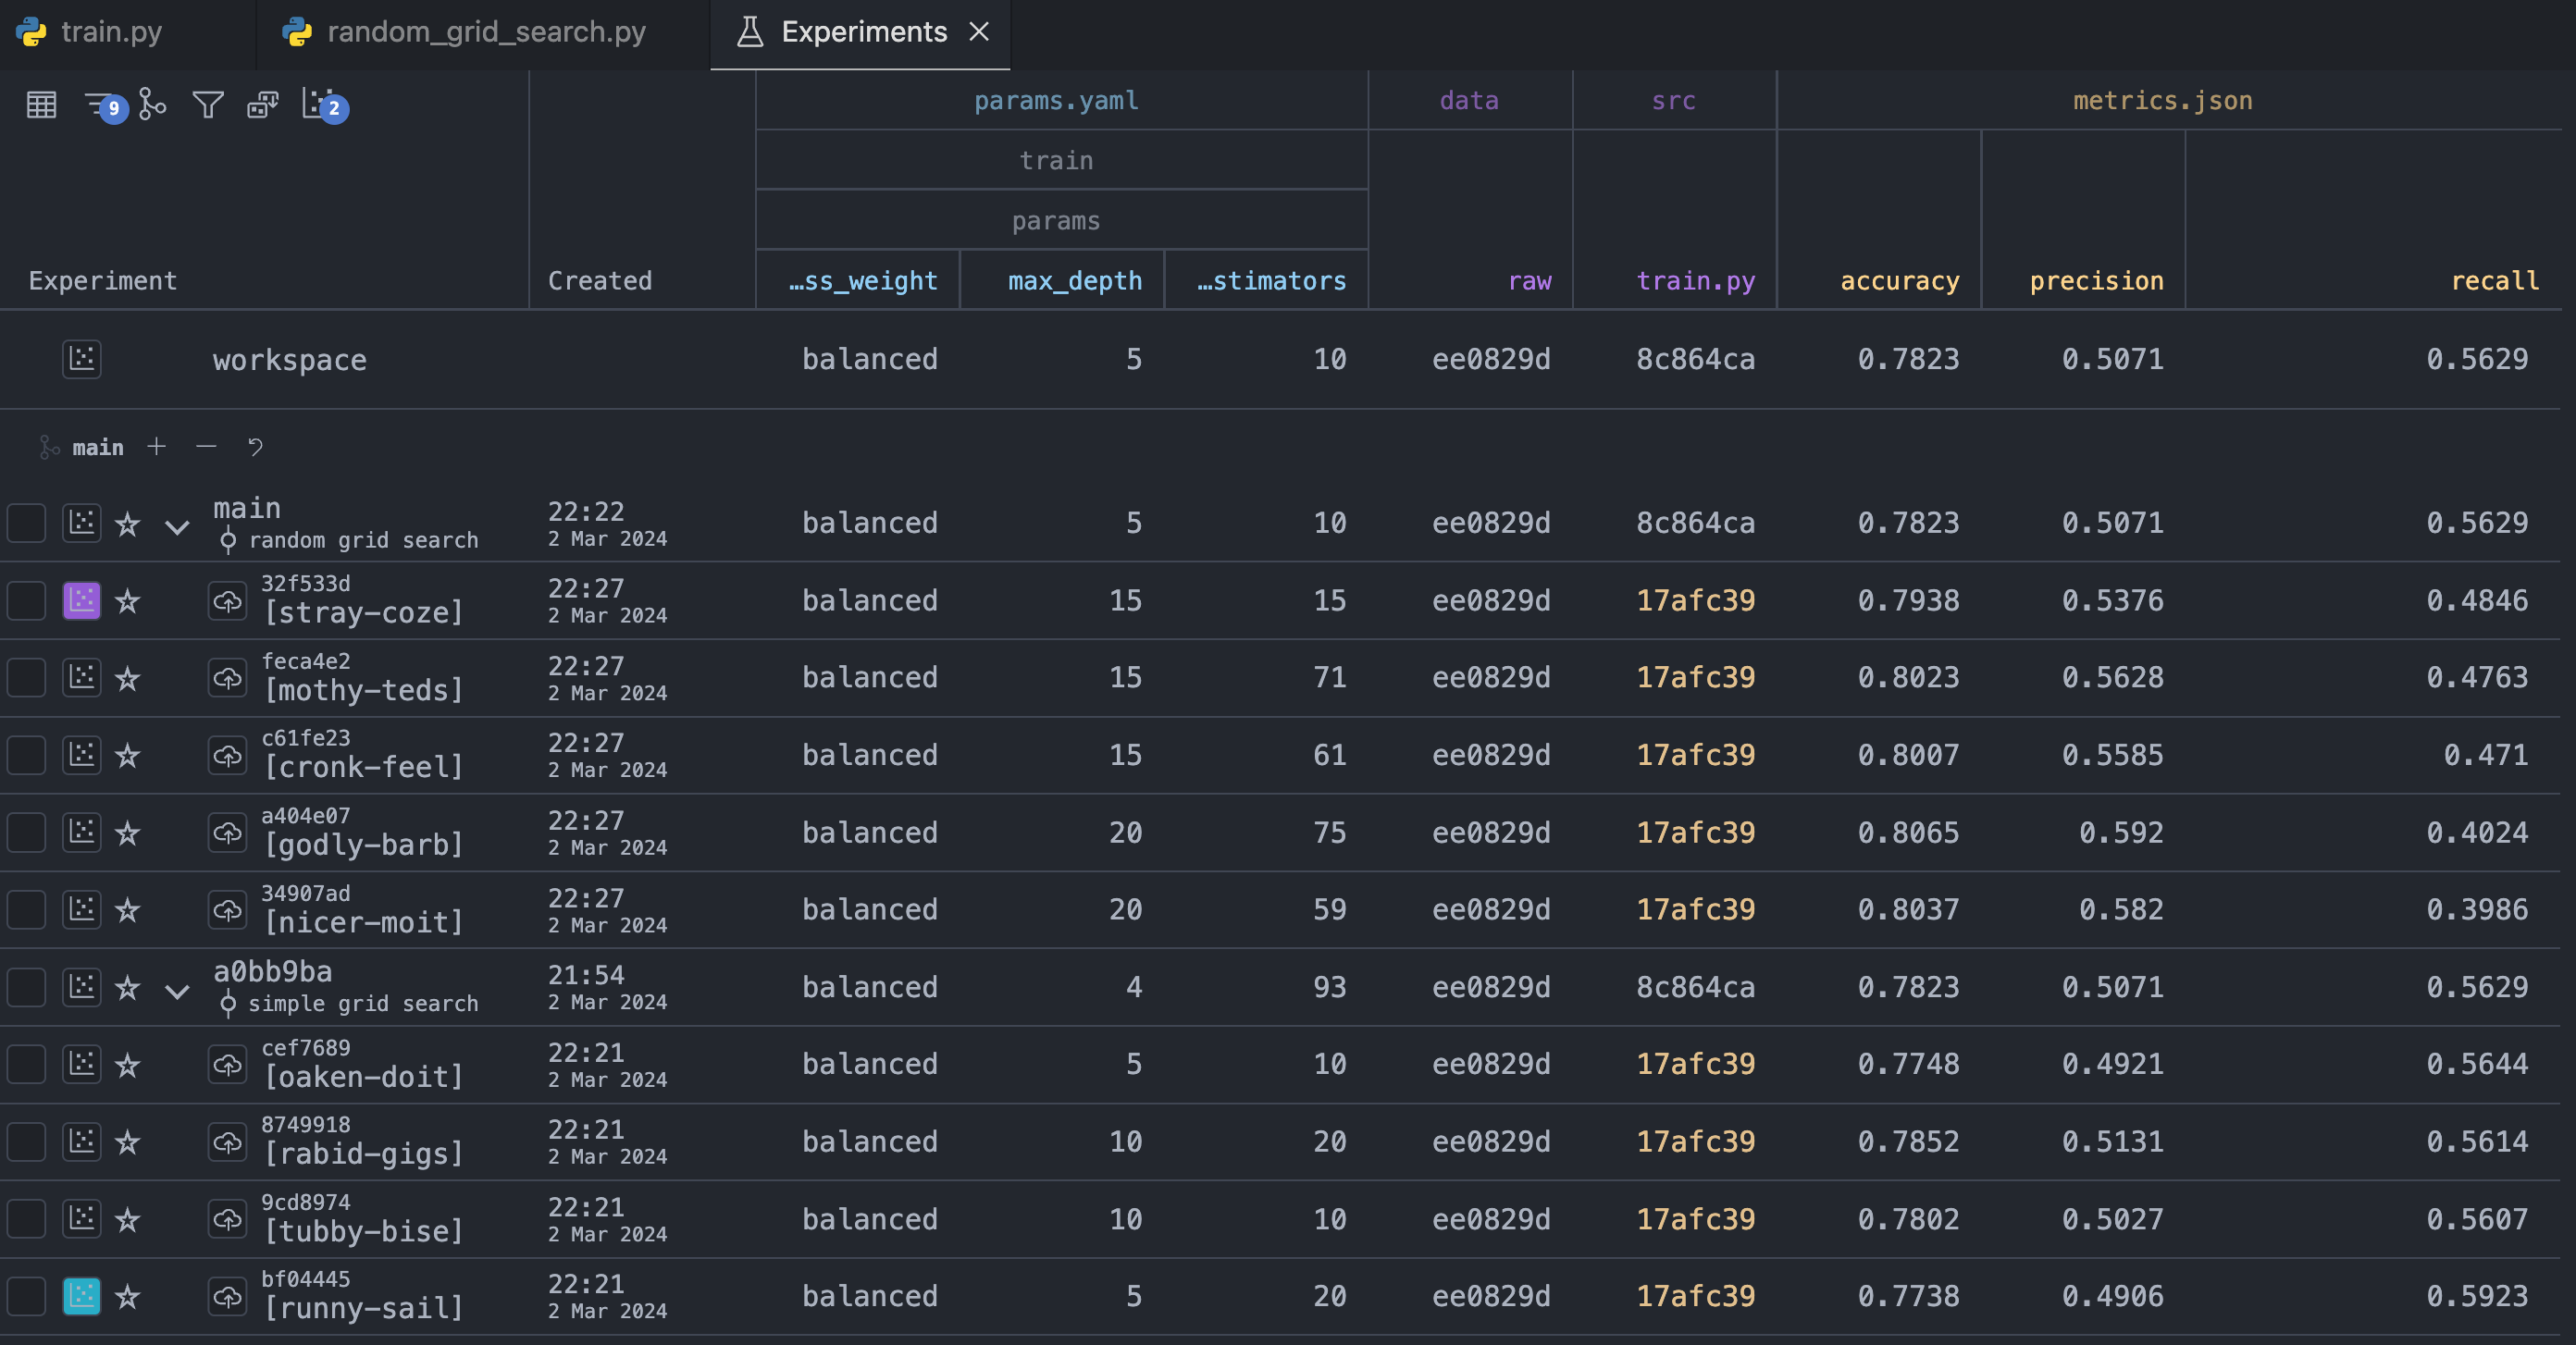Star the stray-coze experiment
The height and width of the screenshot is (1345, 2576).
pyautogui.click(x=127, y=601)
